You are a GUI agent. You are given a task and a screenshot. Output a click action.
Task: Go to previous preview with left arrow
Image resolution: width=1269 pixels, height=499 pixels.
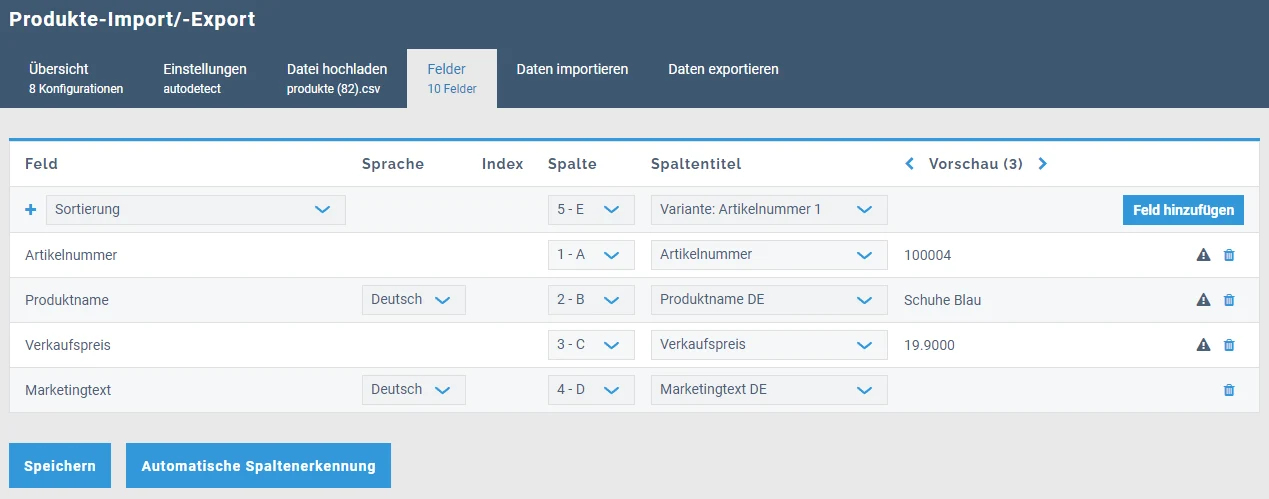pos(910,164)
